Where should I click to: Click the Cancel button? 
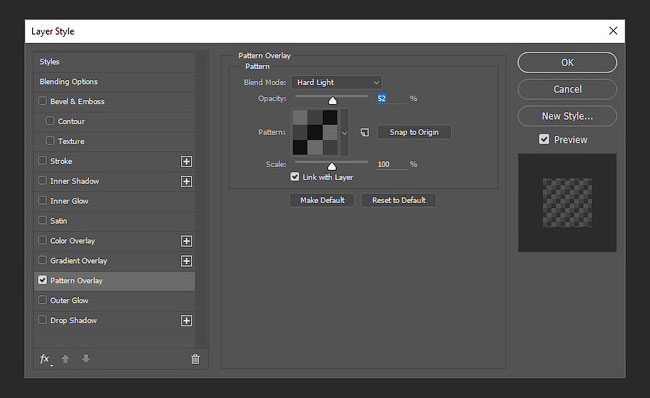[567, 89]
